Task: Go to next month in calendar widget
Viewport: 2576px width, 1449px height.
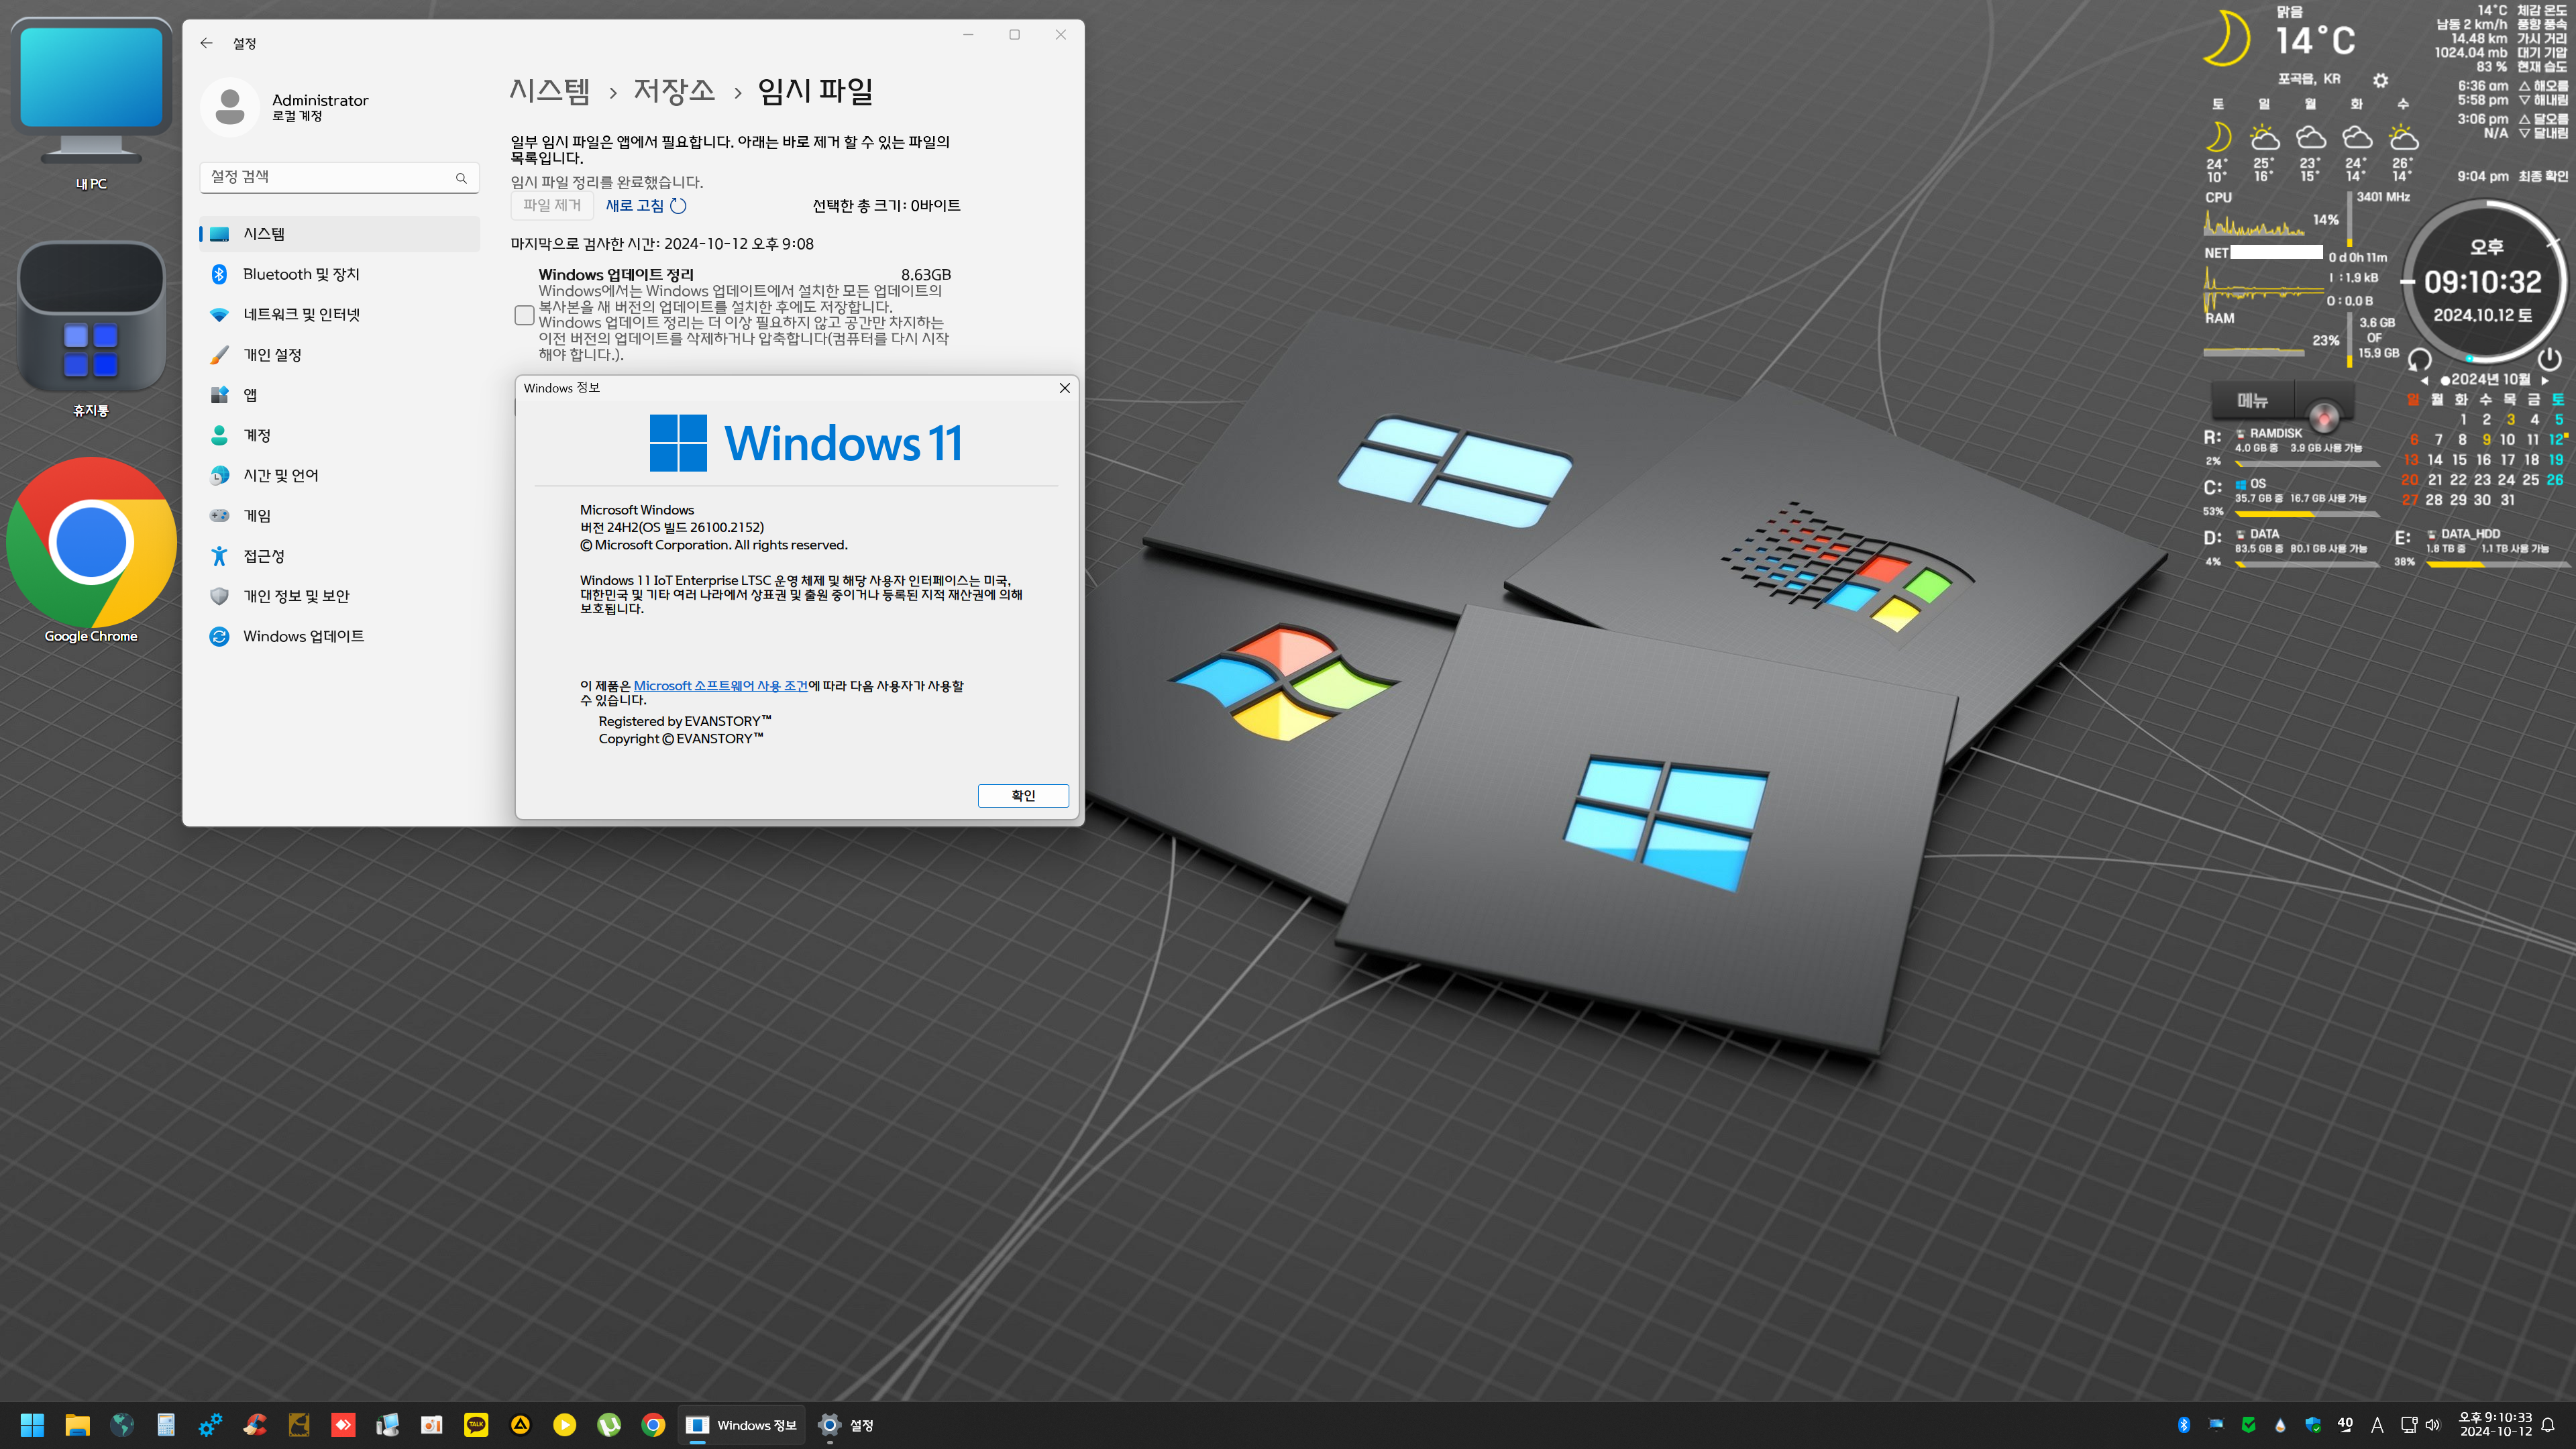Action: 2545,381
